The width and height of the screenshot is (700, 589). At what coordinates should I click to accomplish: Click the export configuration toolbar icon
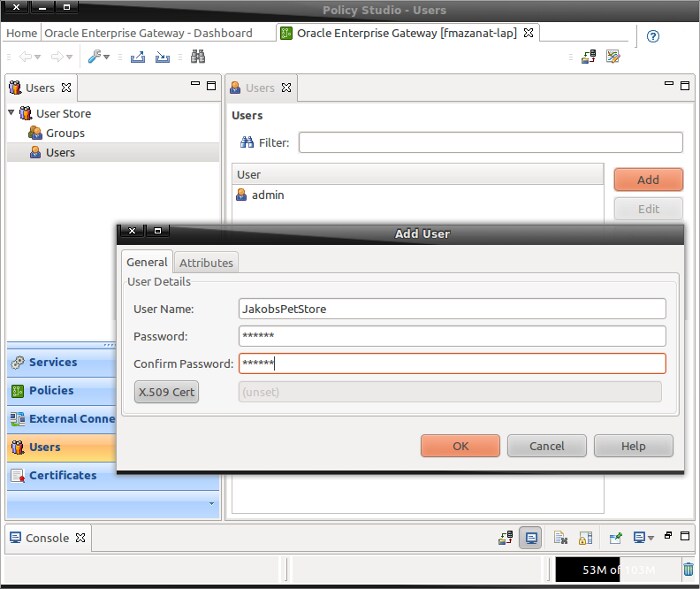point(138,57)
